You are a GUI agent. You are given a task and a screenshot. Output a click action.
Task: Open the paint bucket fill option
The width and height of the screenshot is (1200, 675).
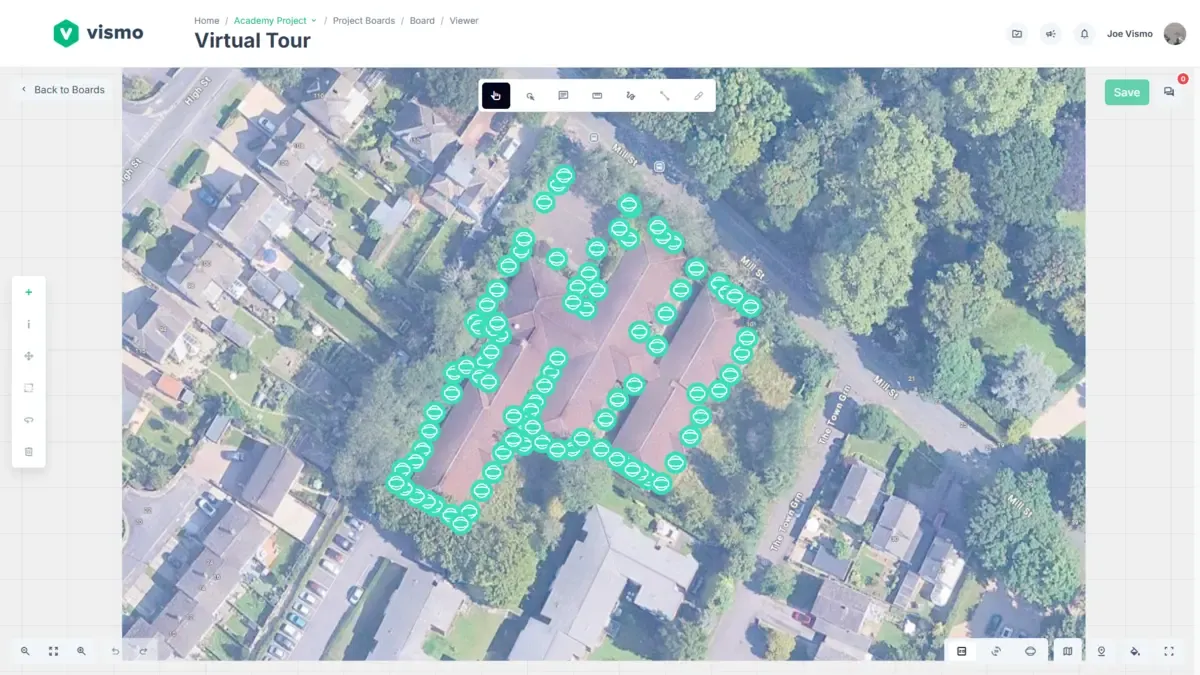(1135, 651)
